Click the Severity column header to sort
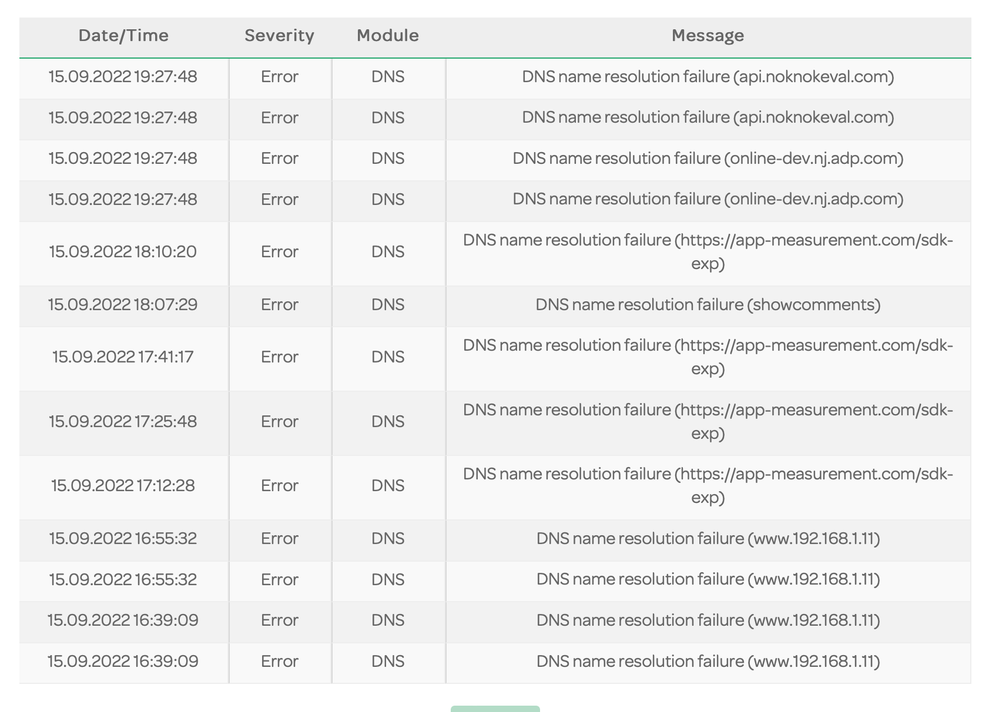This screenshot has width=999, height=712. pos(279,36)
